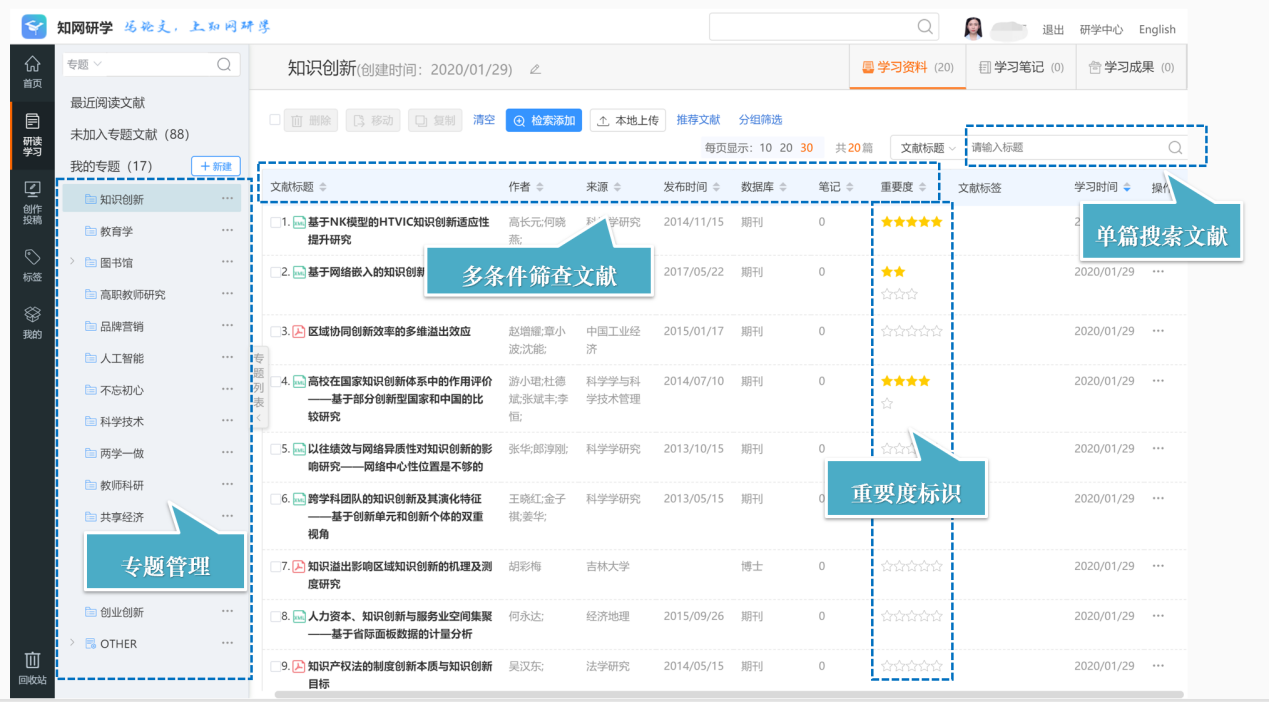Tick the checkbox for document 3

point(276,332)
